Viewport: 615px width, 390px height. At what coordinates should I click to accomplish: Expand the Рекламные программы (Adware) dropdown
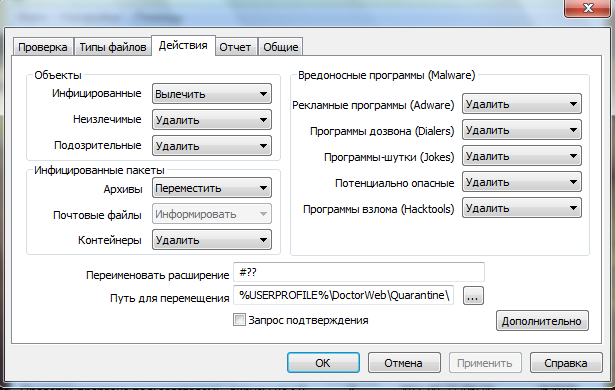[x=522, y=104]
